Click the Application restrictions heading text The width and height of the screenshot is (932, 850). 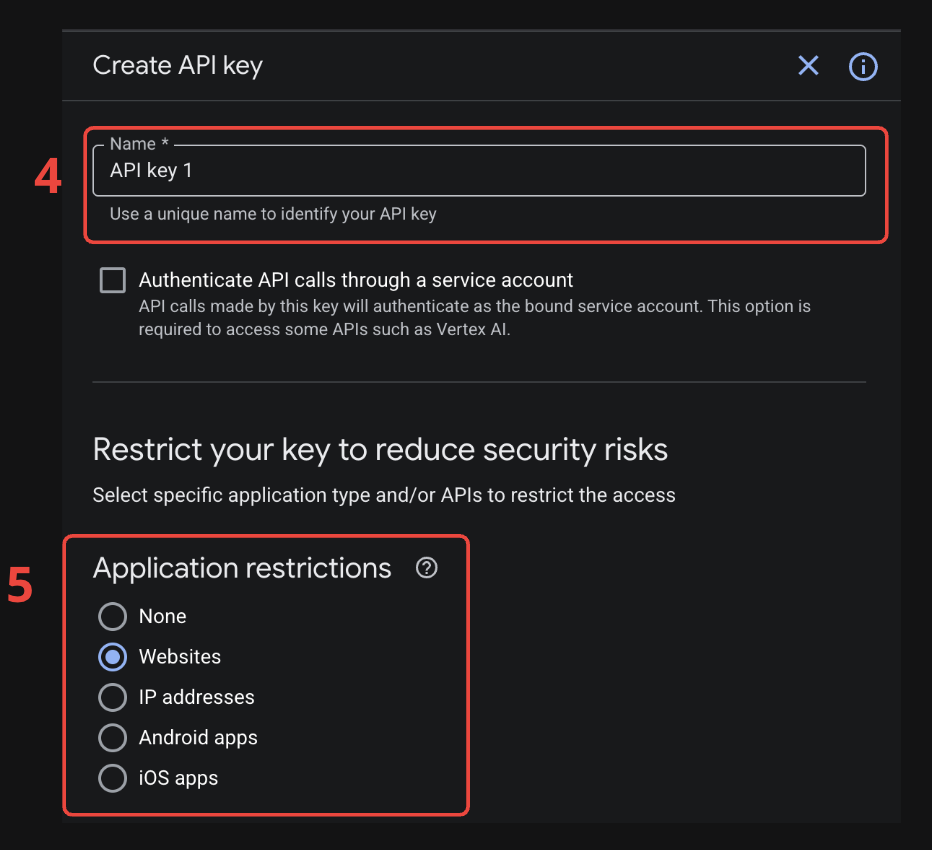[242, 568]
